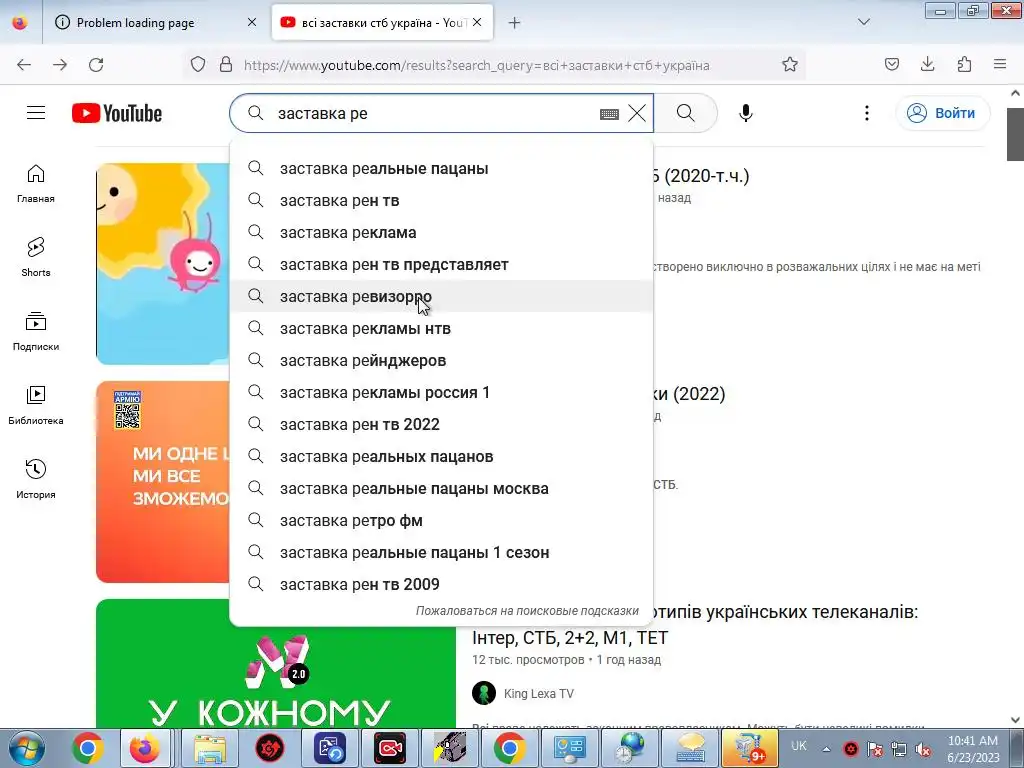Click the magnifier search button

(x=686, y=113)
